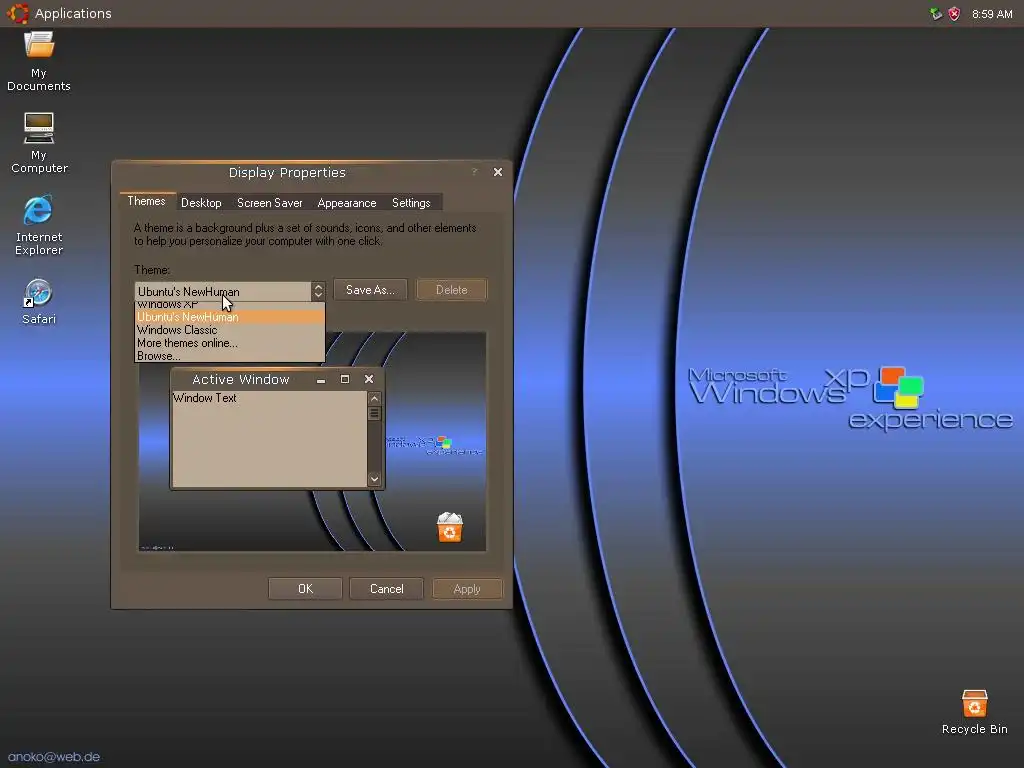1024x768 pixels.
Task: Open the Screen Saver tab
Action: pyautogui.click(x=270, y=203)
